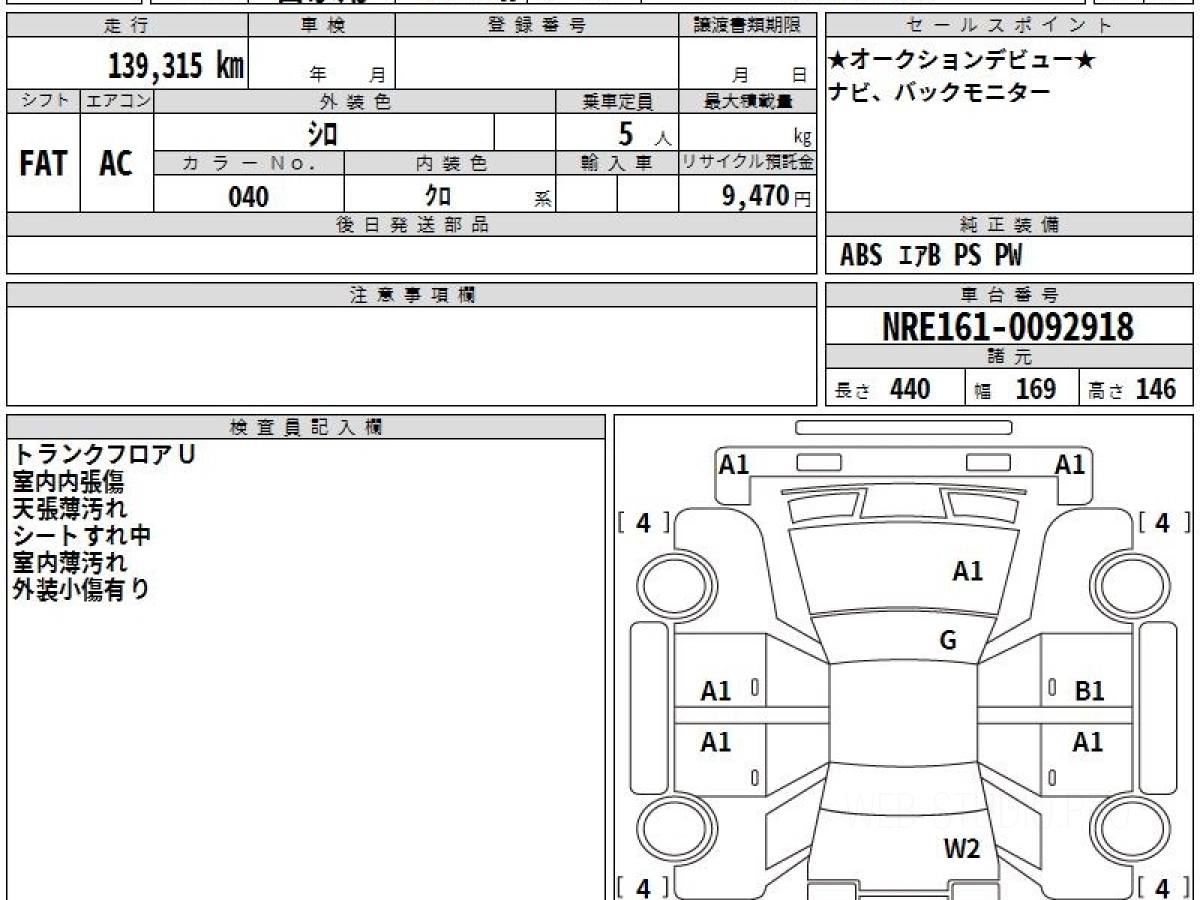Select the 天張薄汚れ note

click(x=68, y=509)
